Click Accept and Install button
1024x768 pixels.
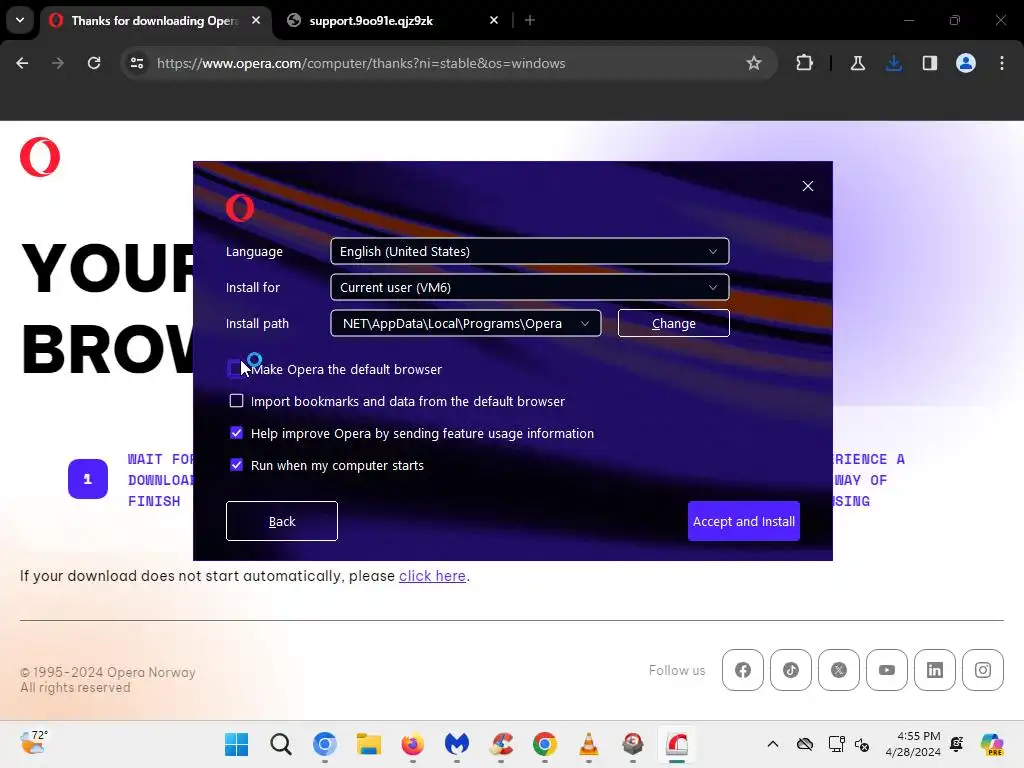743,521
